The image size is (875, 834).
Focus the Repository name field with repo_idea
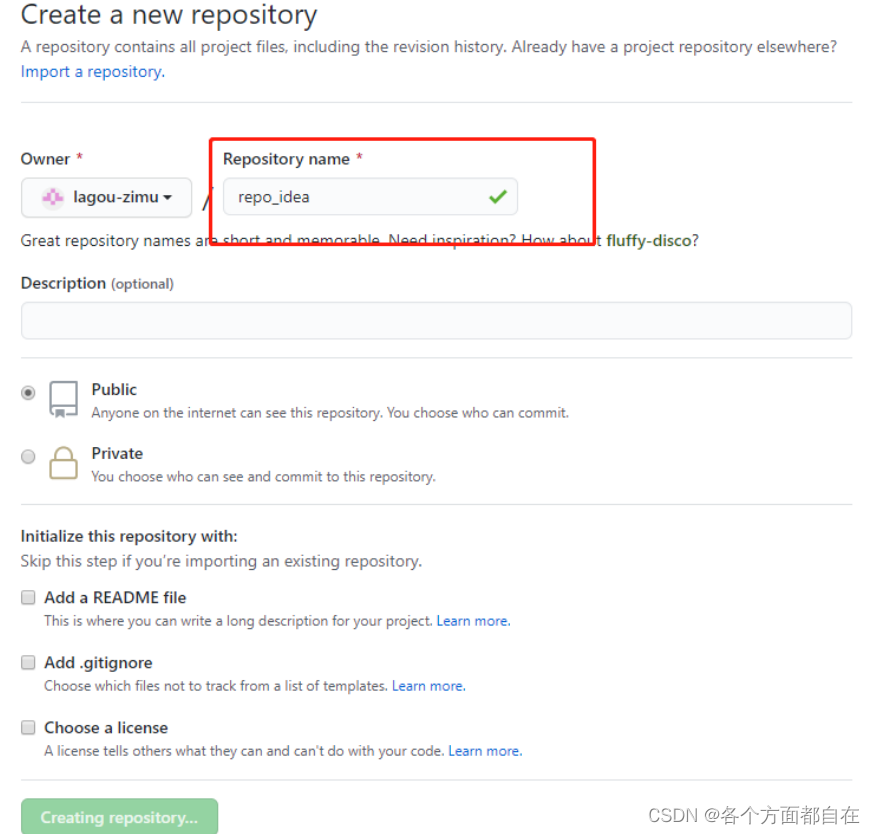coord(370,196)
